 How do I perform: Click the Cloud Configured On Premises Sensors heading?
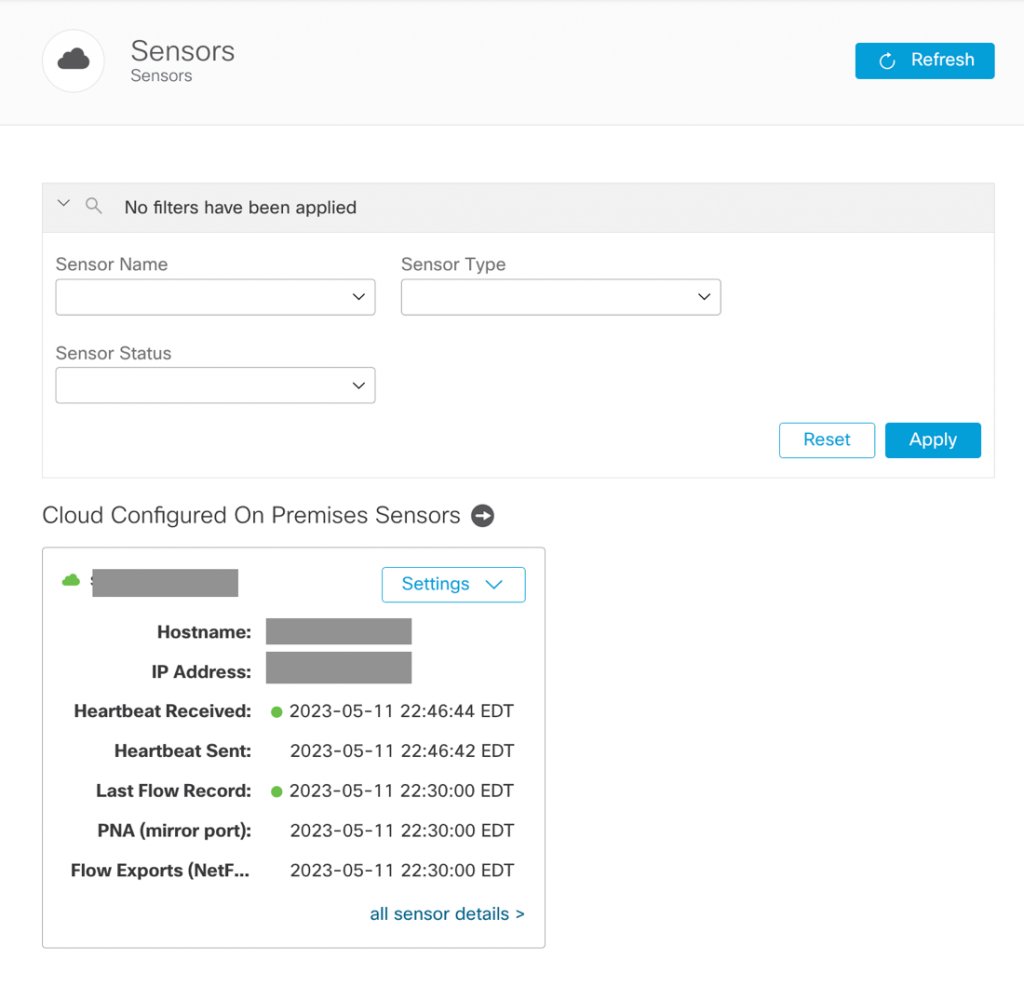pos(251,516)
